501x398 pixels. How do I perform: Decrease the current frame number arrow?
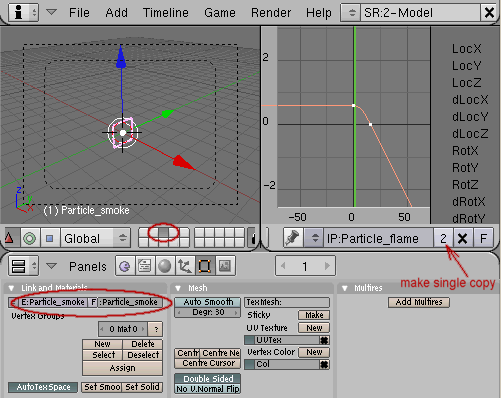click(283, 266)
